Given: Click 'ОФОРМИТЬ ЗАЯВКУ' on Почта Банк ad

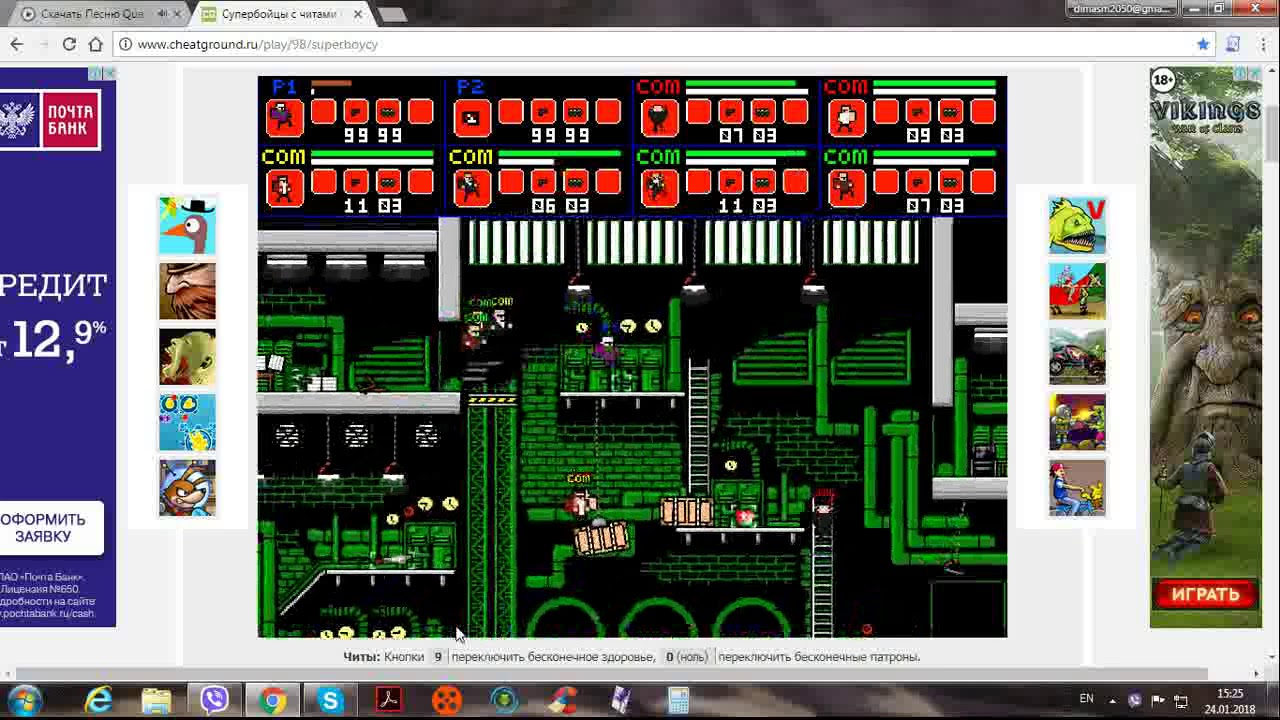Looking at the screenshot, I should click(x=43, y=528).
